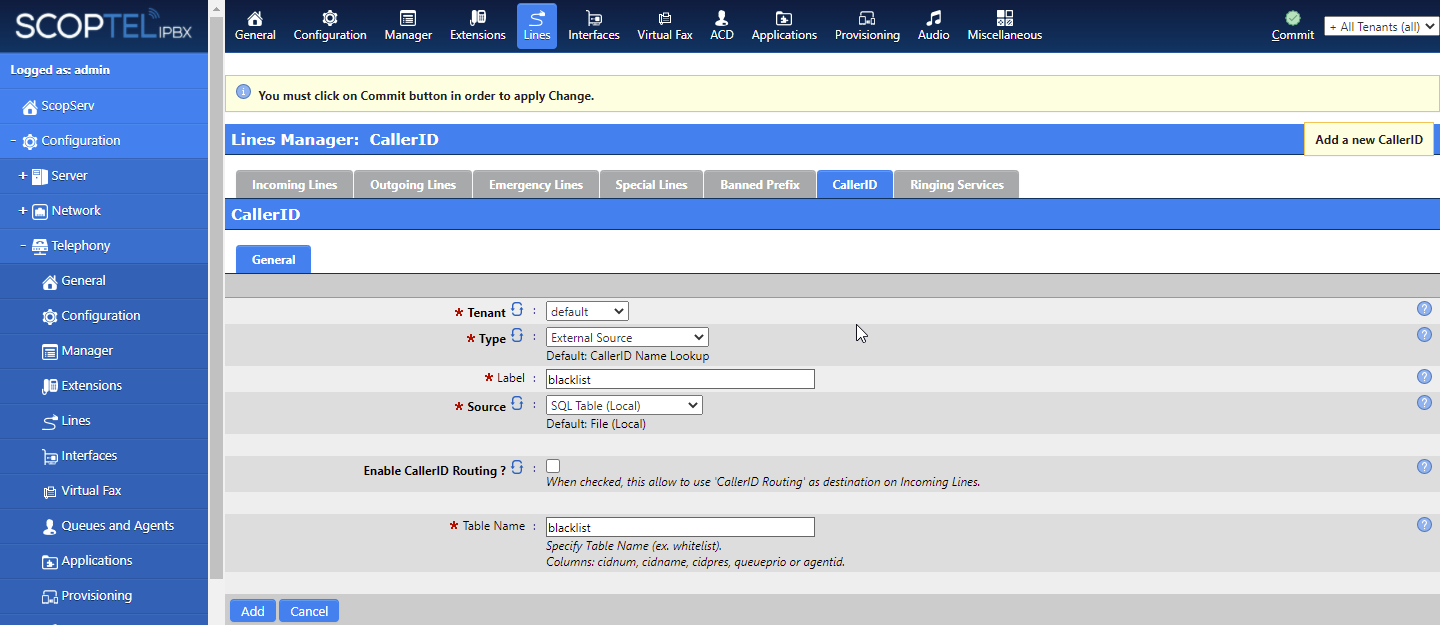Open help icon for Label row

coord(1424,377)
